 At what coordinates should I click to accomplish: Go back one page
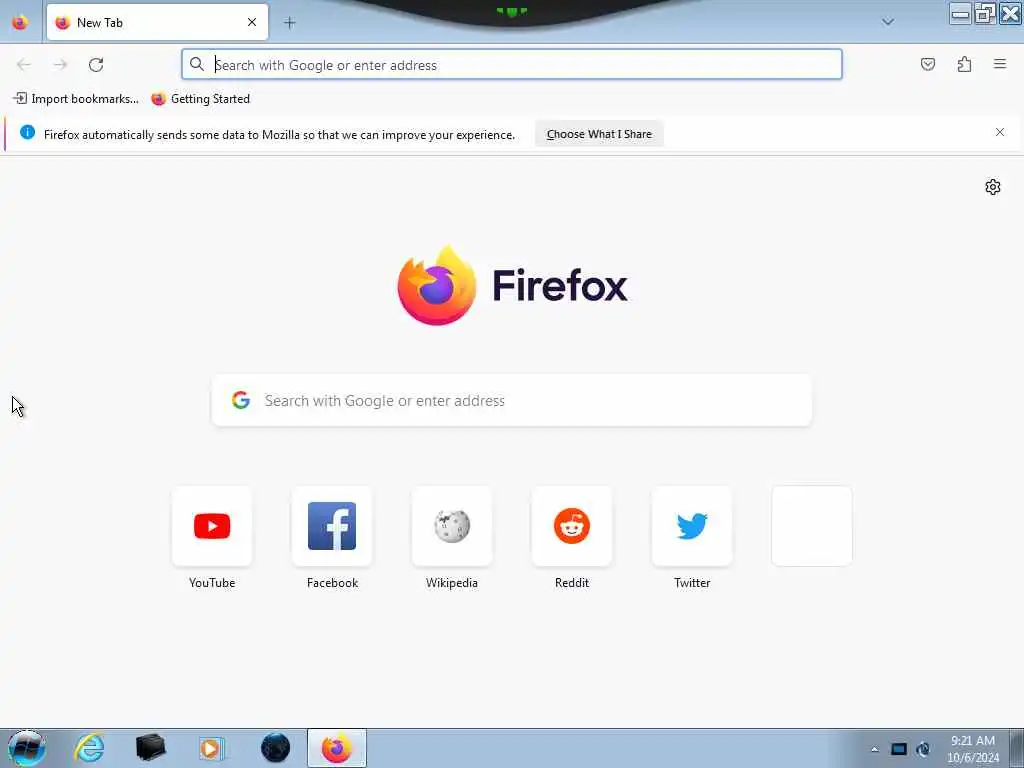tap(24, 65)
